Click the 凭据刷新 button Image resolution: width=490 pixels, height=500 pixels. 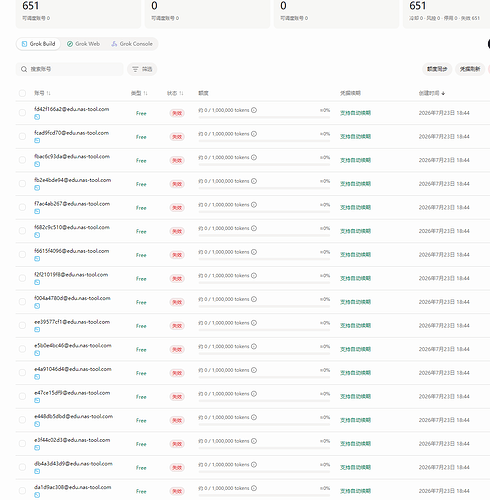[x=470, y=69]
